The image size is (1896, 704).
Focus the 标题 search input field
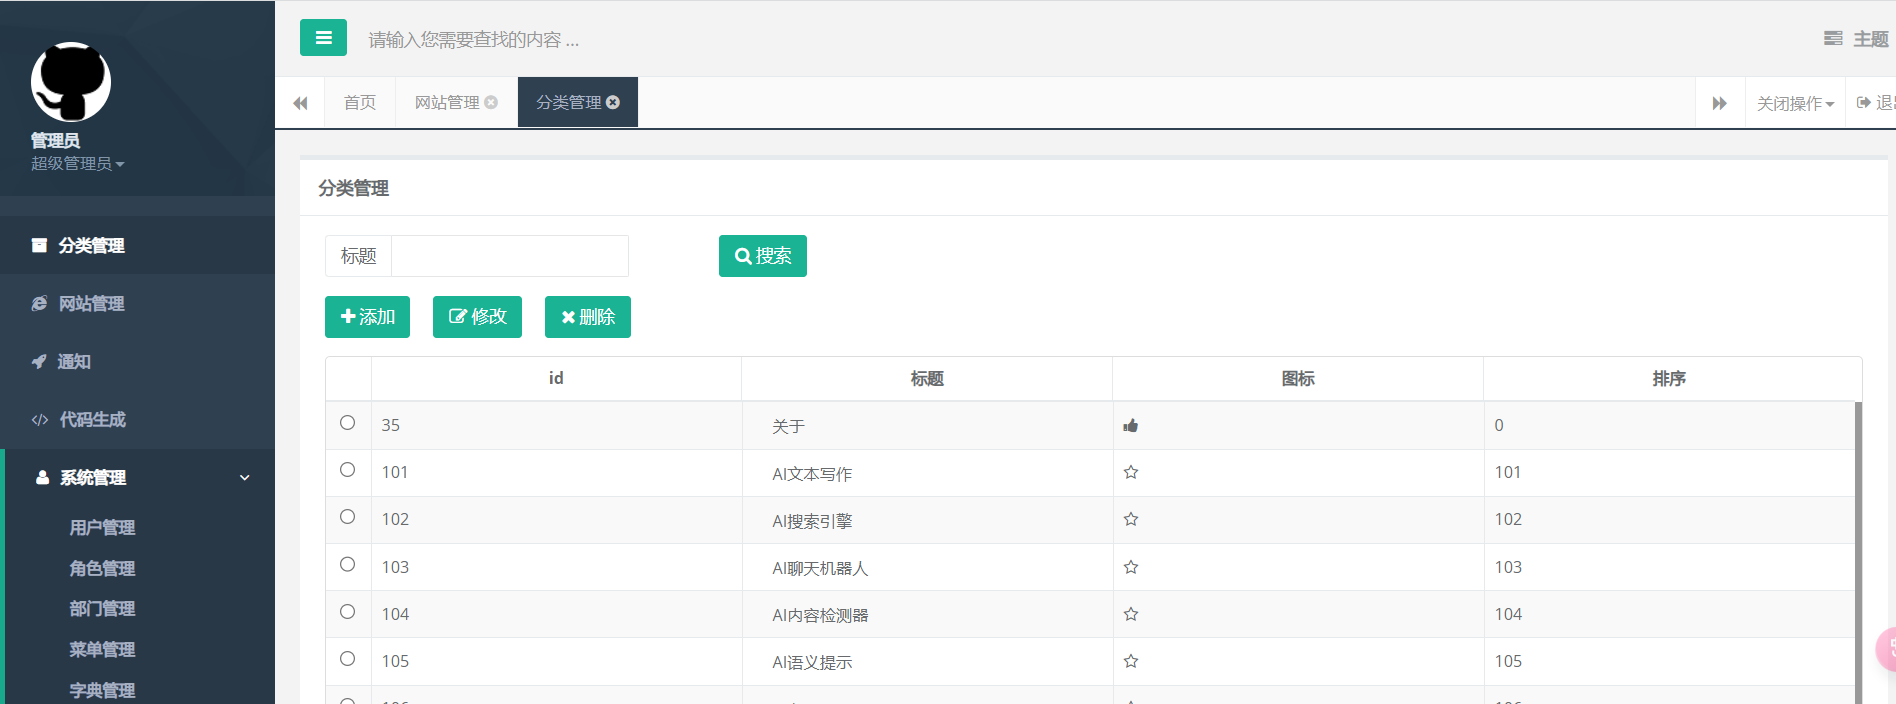point(509,256)
